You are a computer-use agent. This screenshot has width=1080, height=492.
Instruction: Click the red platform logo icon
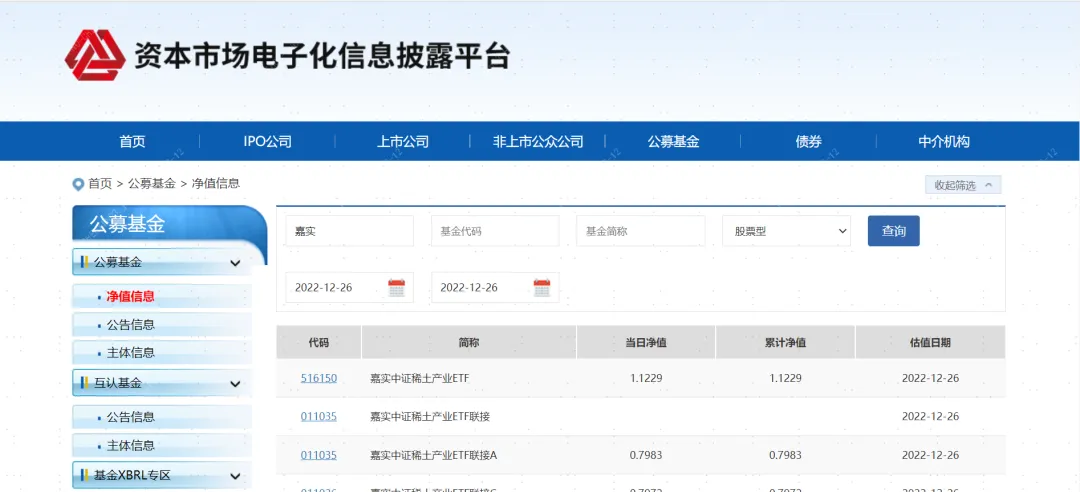point(95,55)
